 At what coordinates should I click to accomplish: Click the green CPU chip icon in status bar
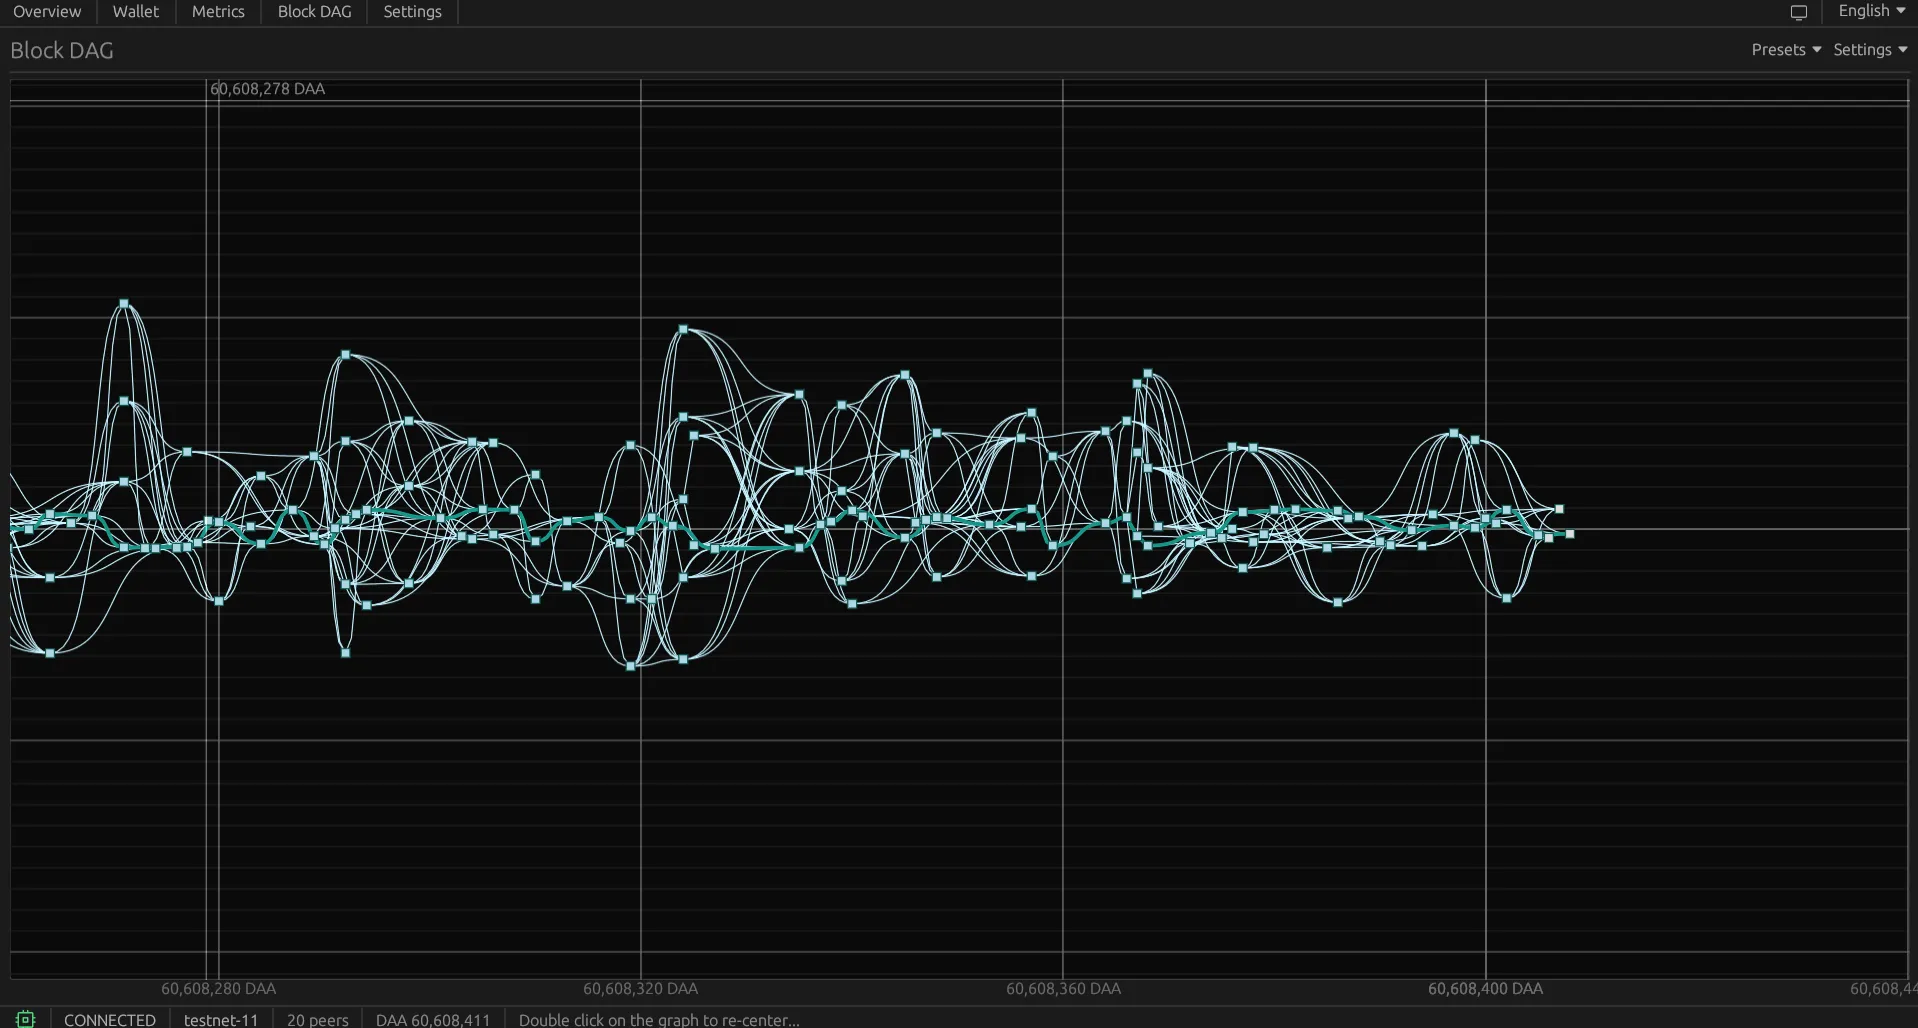tap(25, 1019)
